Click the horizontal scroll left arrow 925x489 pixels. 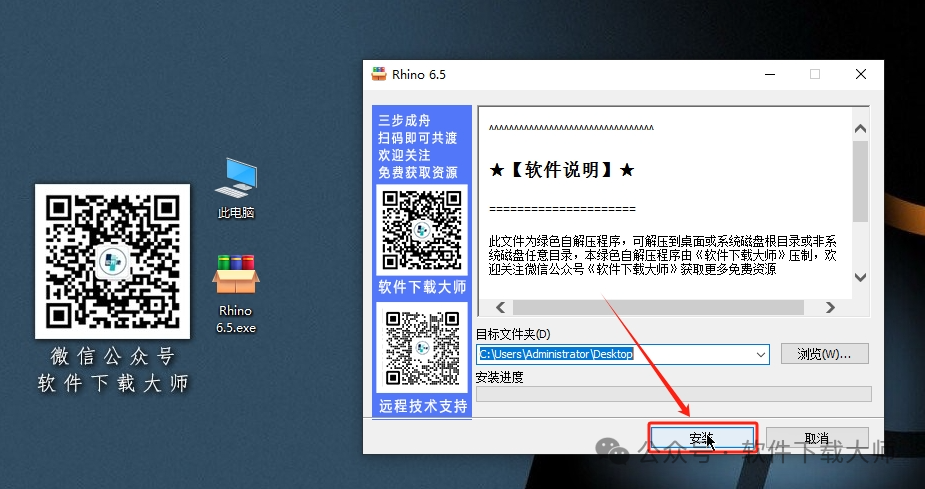click(500, 307)
